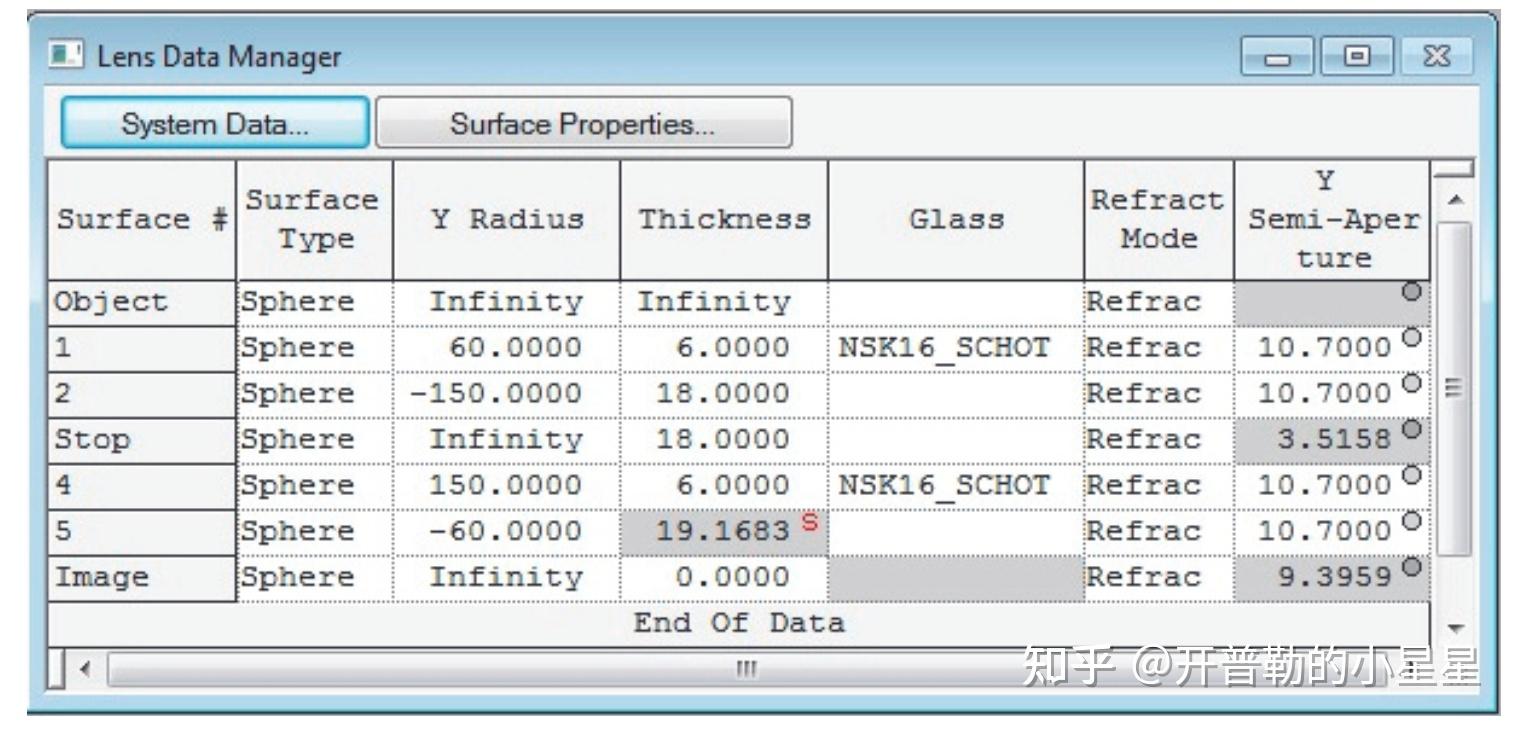Select the Stop surface row label
The width and height of the screenshot is (1522, 730).
pyautogui.click(x=140, y=438)
